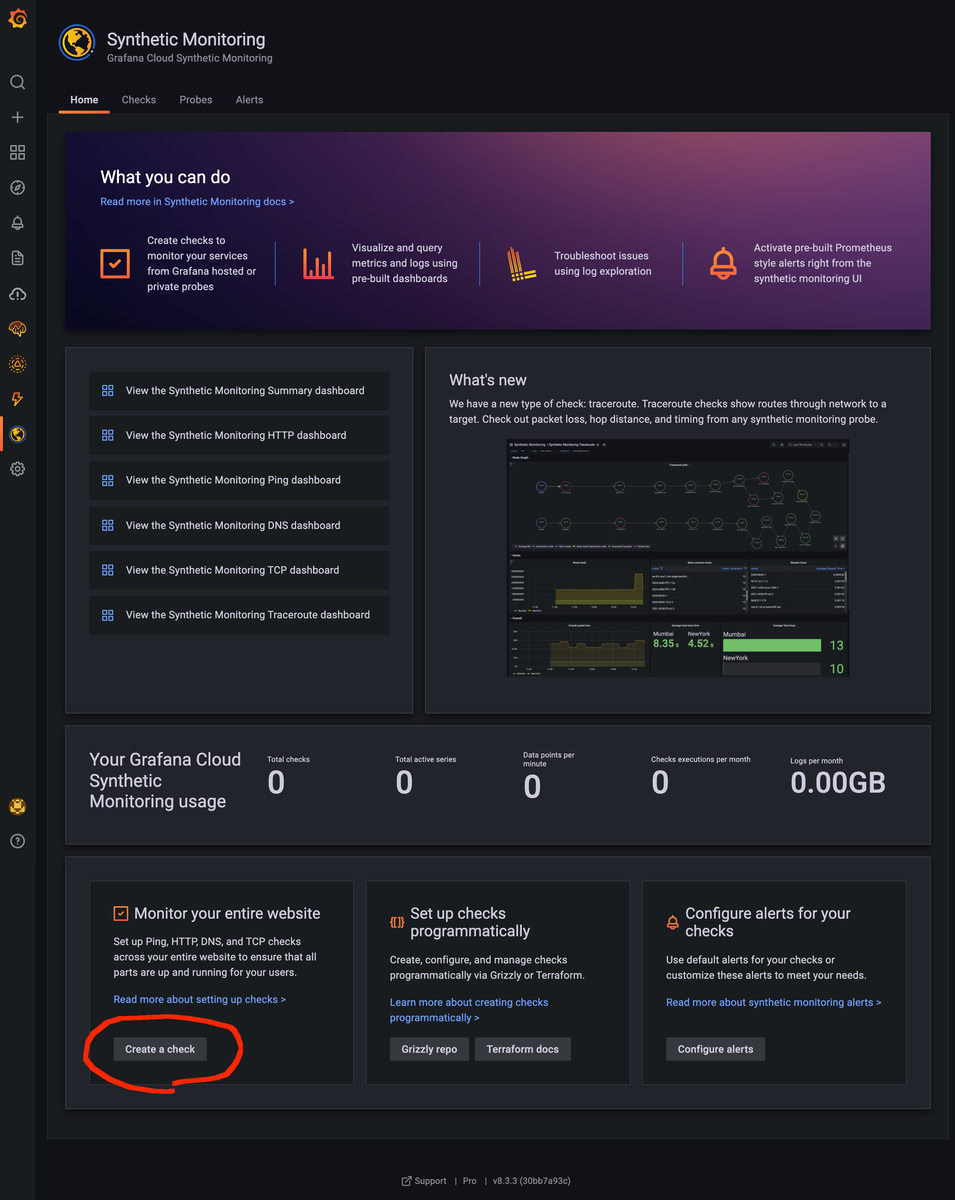View the Synthetic Monitoring Summary dashboard

239,391
